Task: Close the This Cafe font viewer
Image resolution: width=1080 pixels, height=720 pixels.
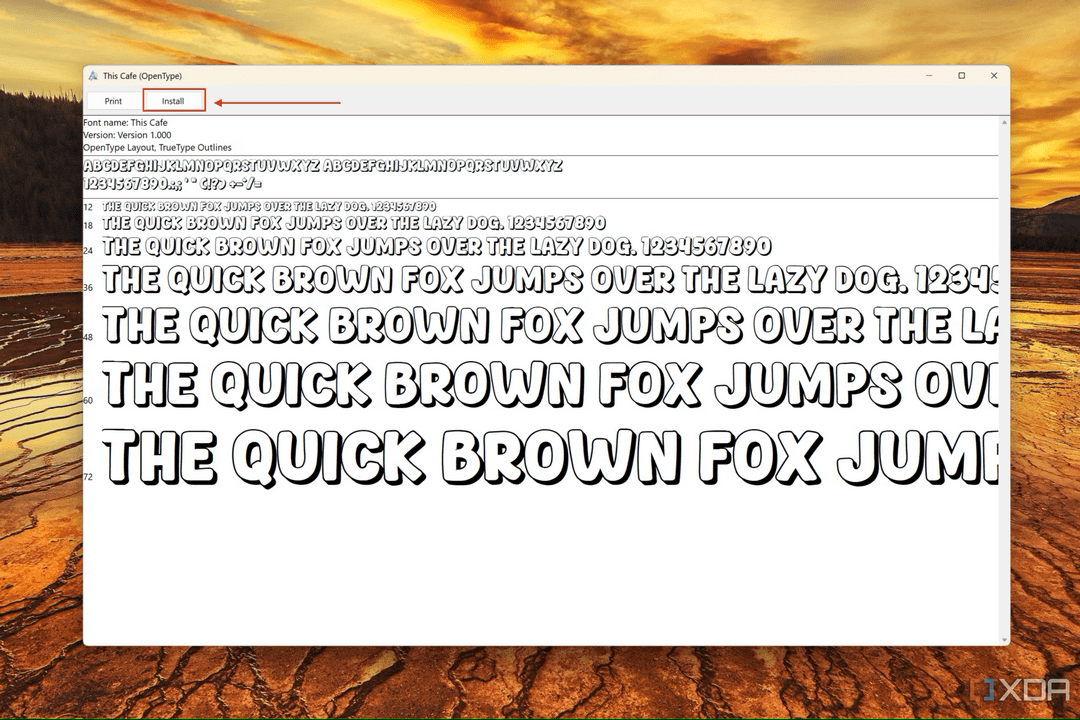Action: tap(993, 76)
